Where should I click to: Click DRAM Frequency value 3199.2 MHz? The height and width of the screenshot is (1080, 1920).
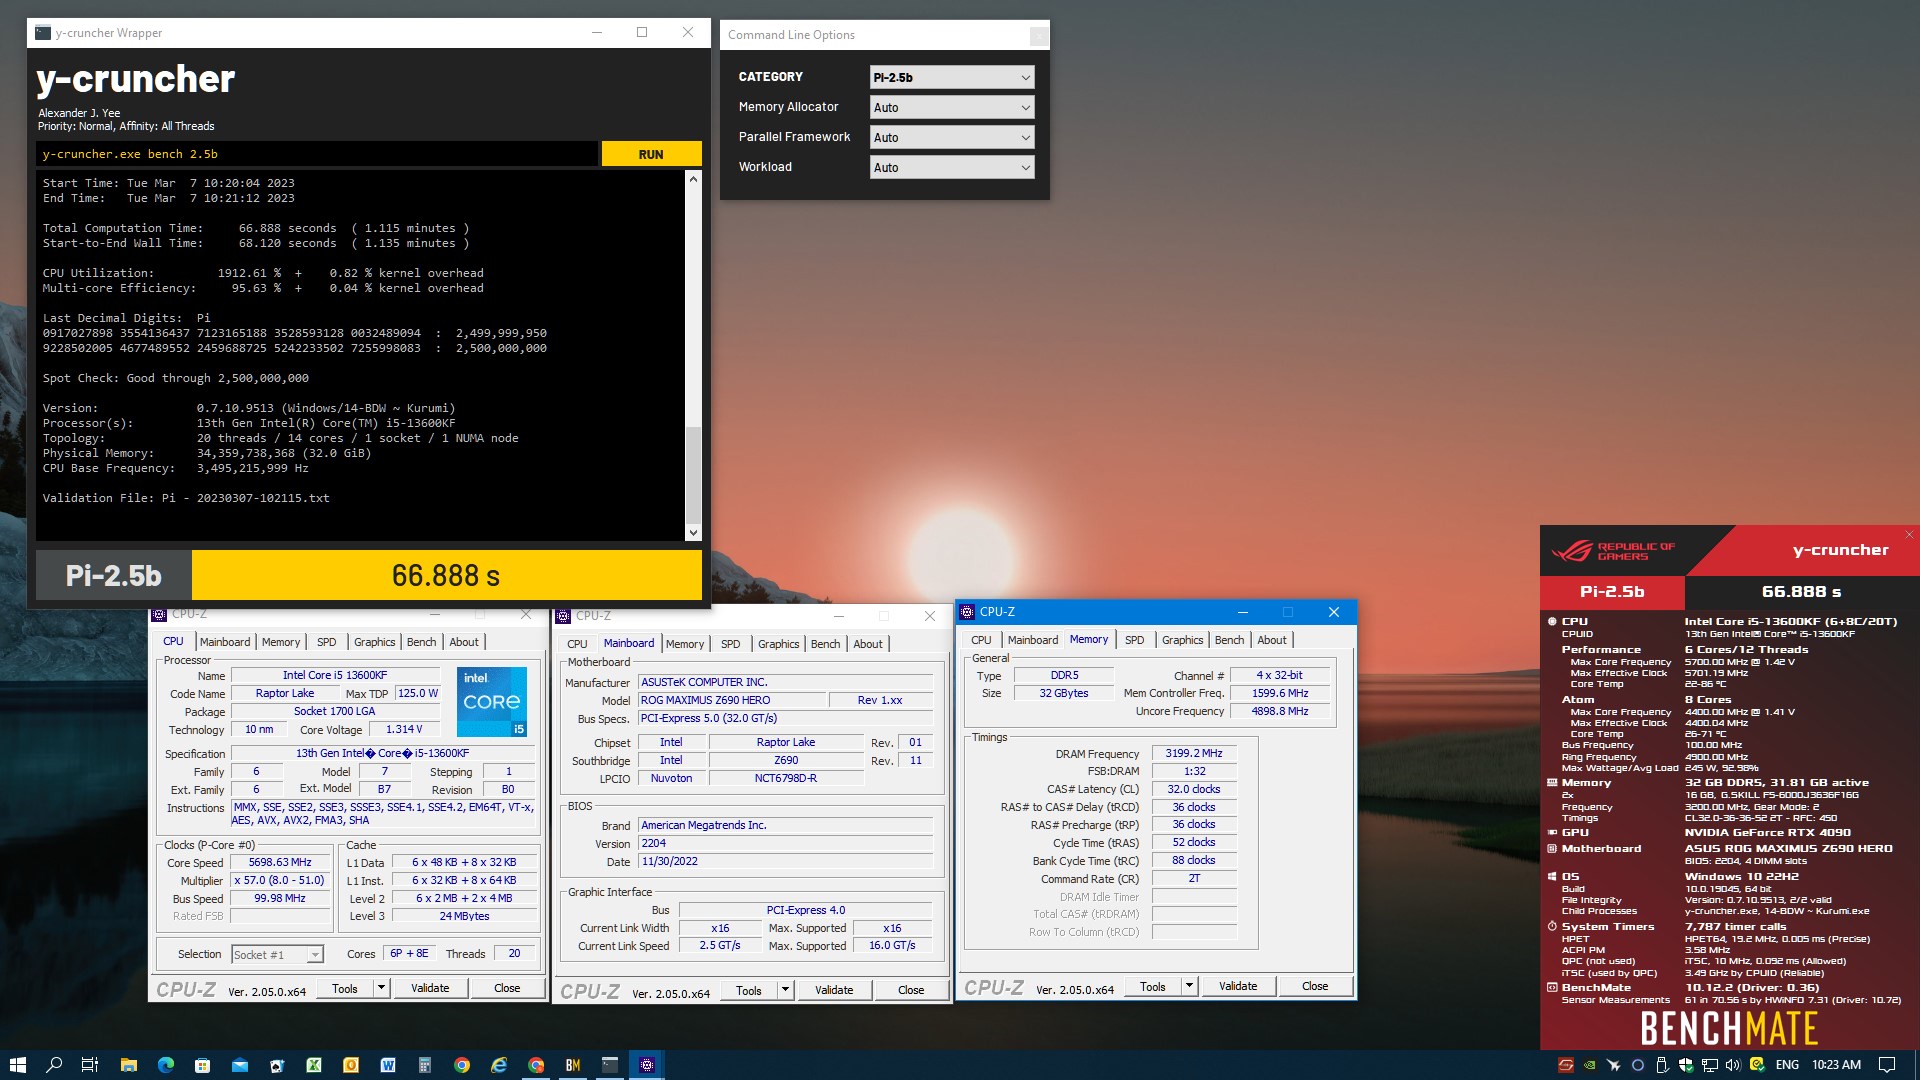click(1194, 753)
